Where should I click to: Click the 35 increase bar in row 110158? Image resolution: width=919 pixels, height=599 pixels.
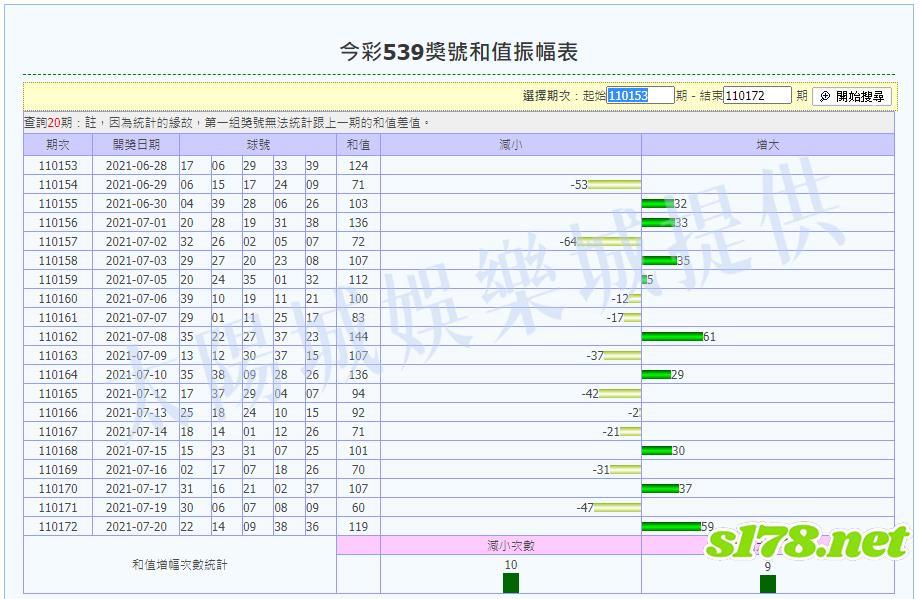click(659, 261)
